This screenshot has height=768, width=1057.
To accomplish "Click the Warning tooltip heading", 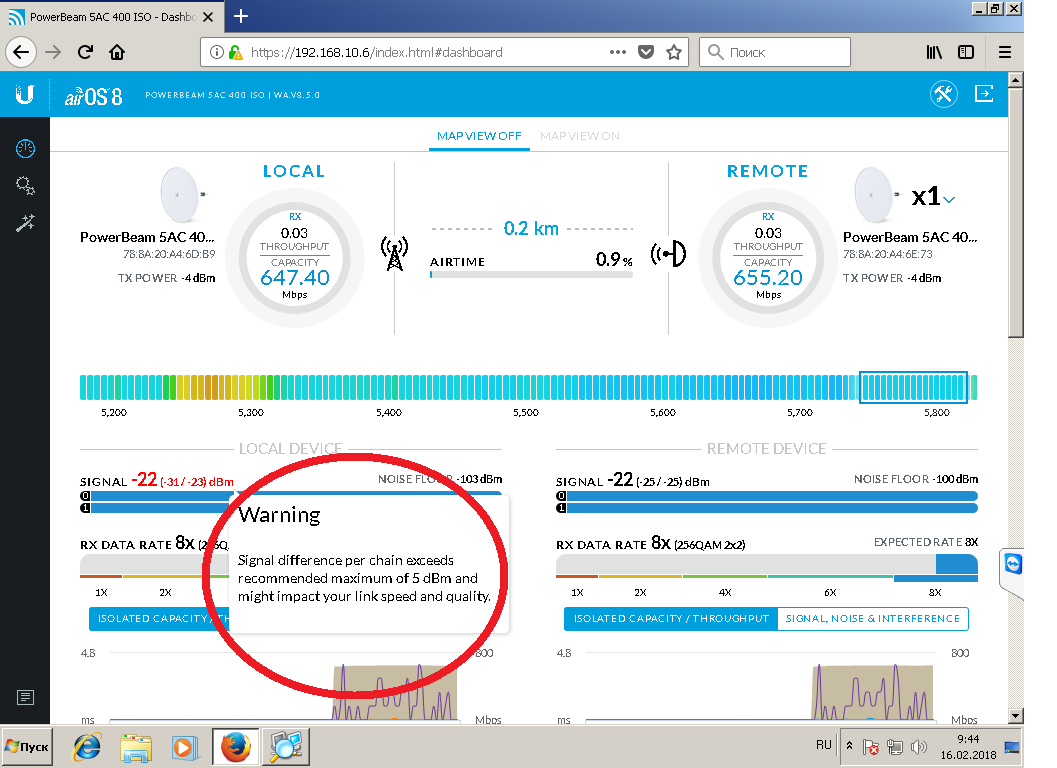I will 279,515.
